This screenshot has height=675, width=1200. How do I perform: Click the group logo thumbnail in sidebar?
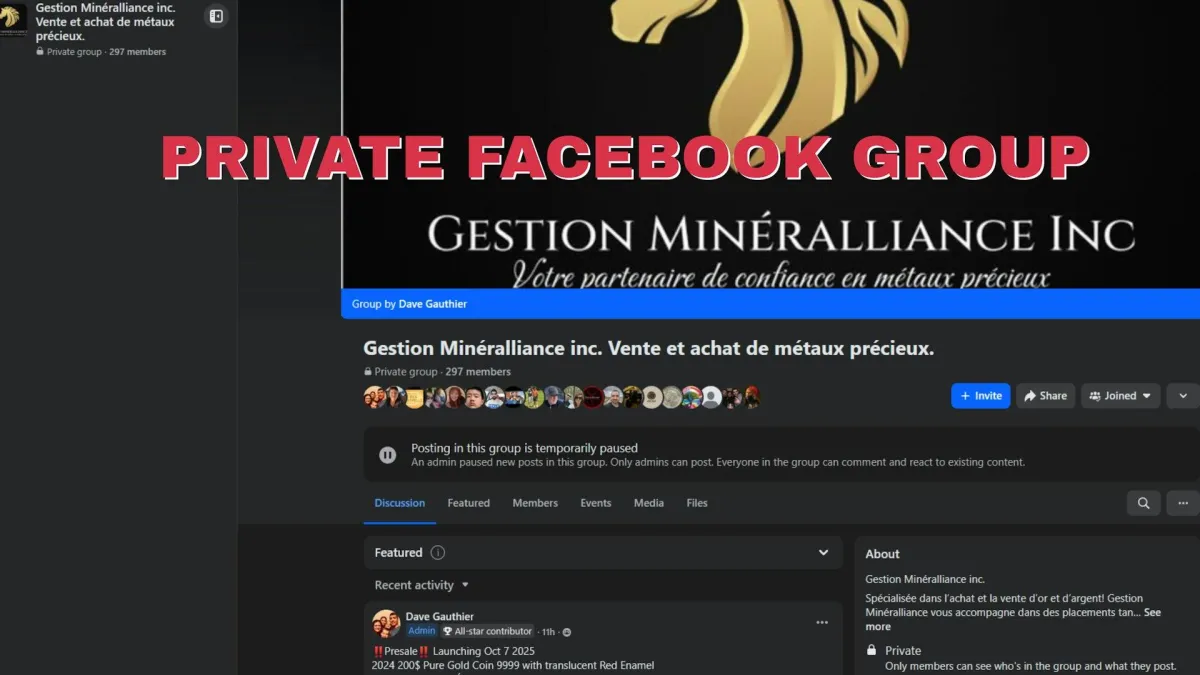(x=13, y=19)
